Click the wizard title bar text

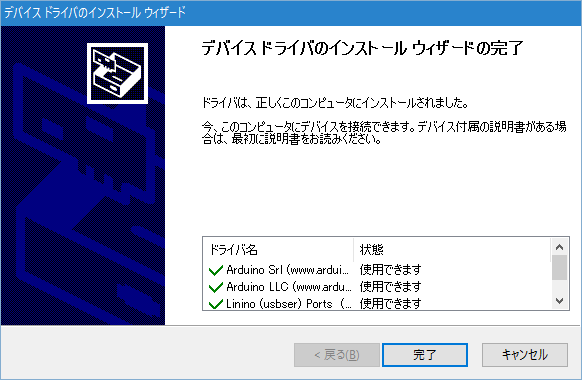pos(95,13)
